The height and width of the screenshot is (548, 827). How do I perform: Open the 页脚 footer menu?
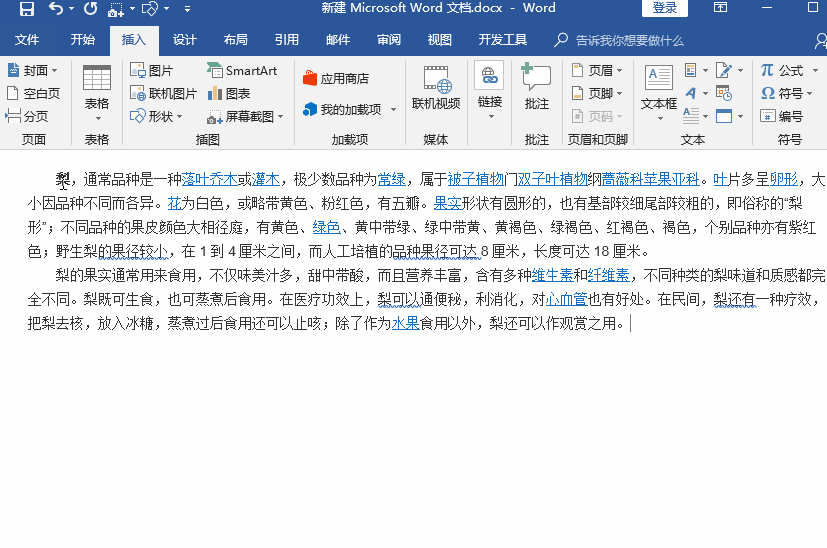coord(598,93)
